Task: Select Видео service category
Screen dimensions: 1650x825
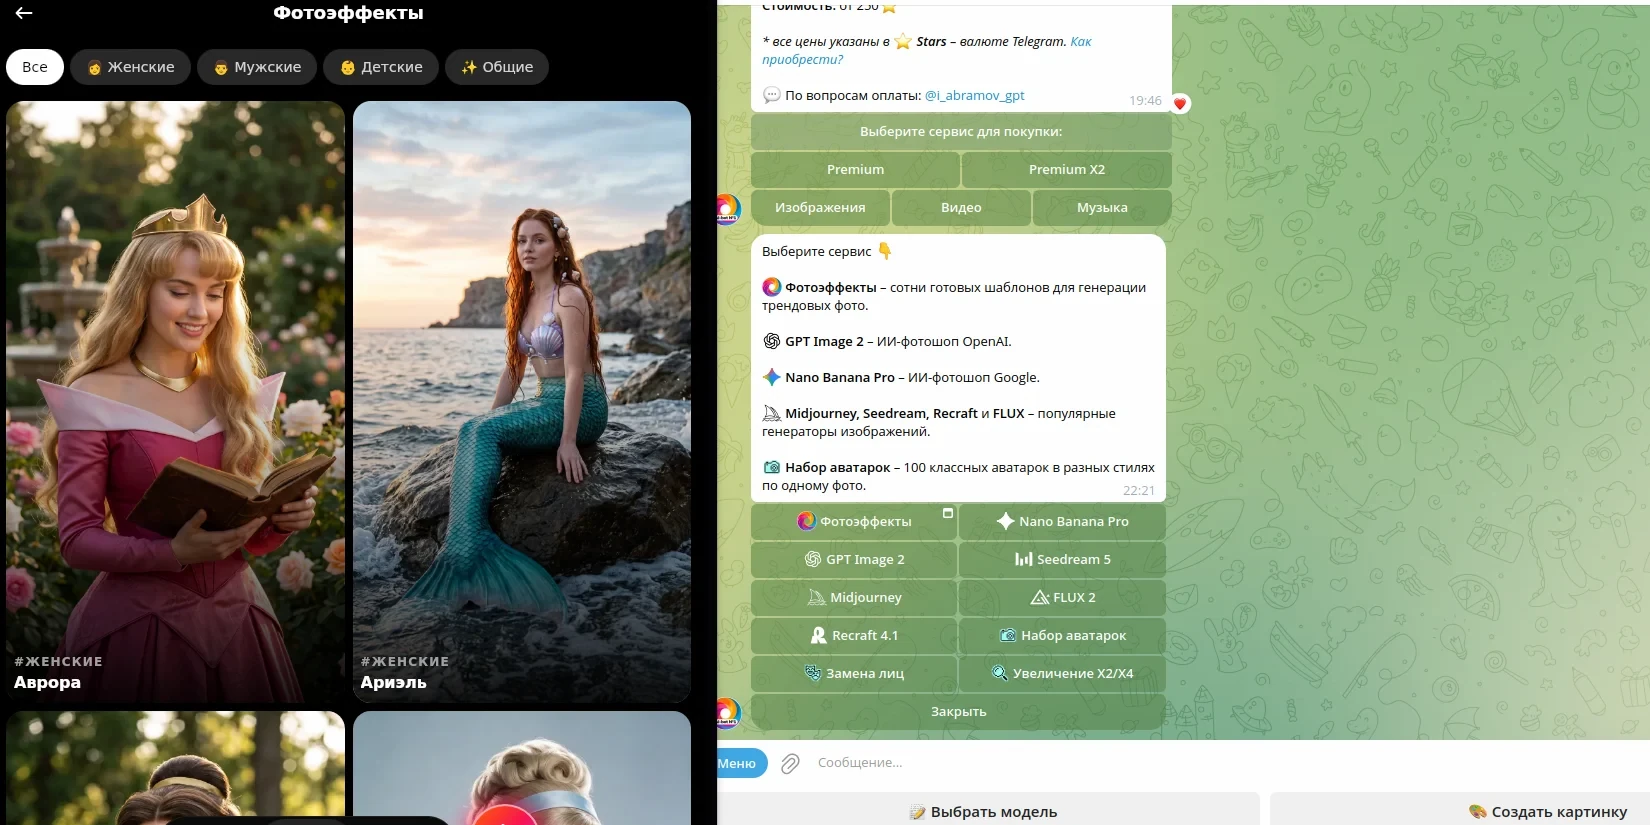Action: pos(961,207)
